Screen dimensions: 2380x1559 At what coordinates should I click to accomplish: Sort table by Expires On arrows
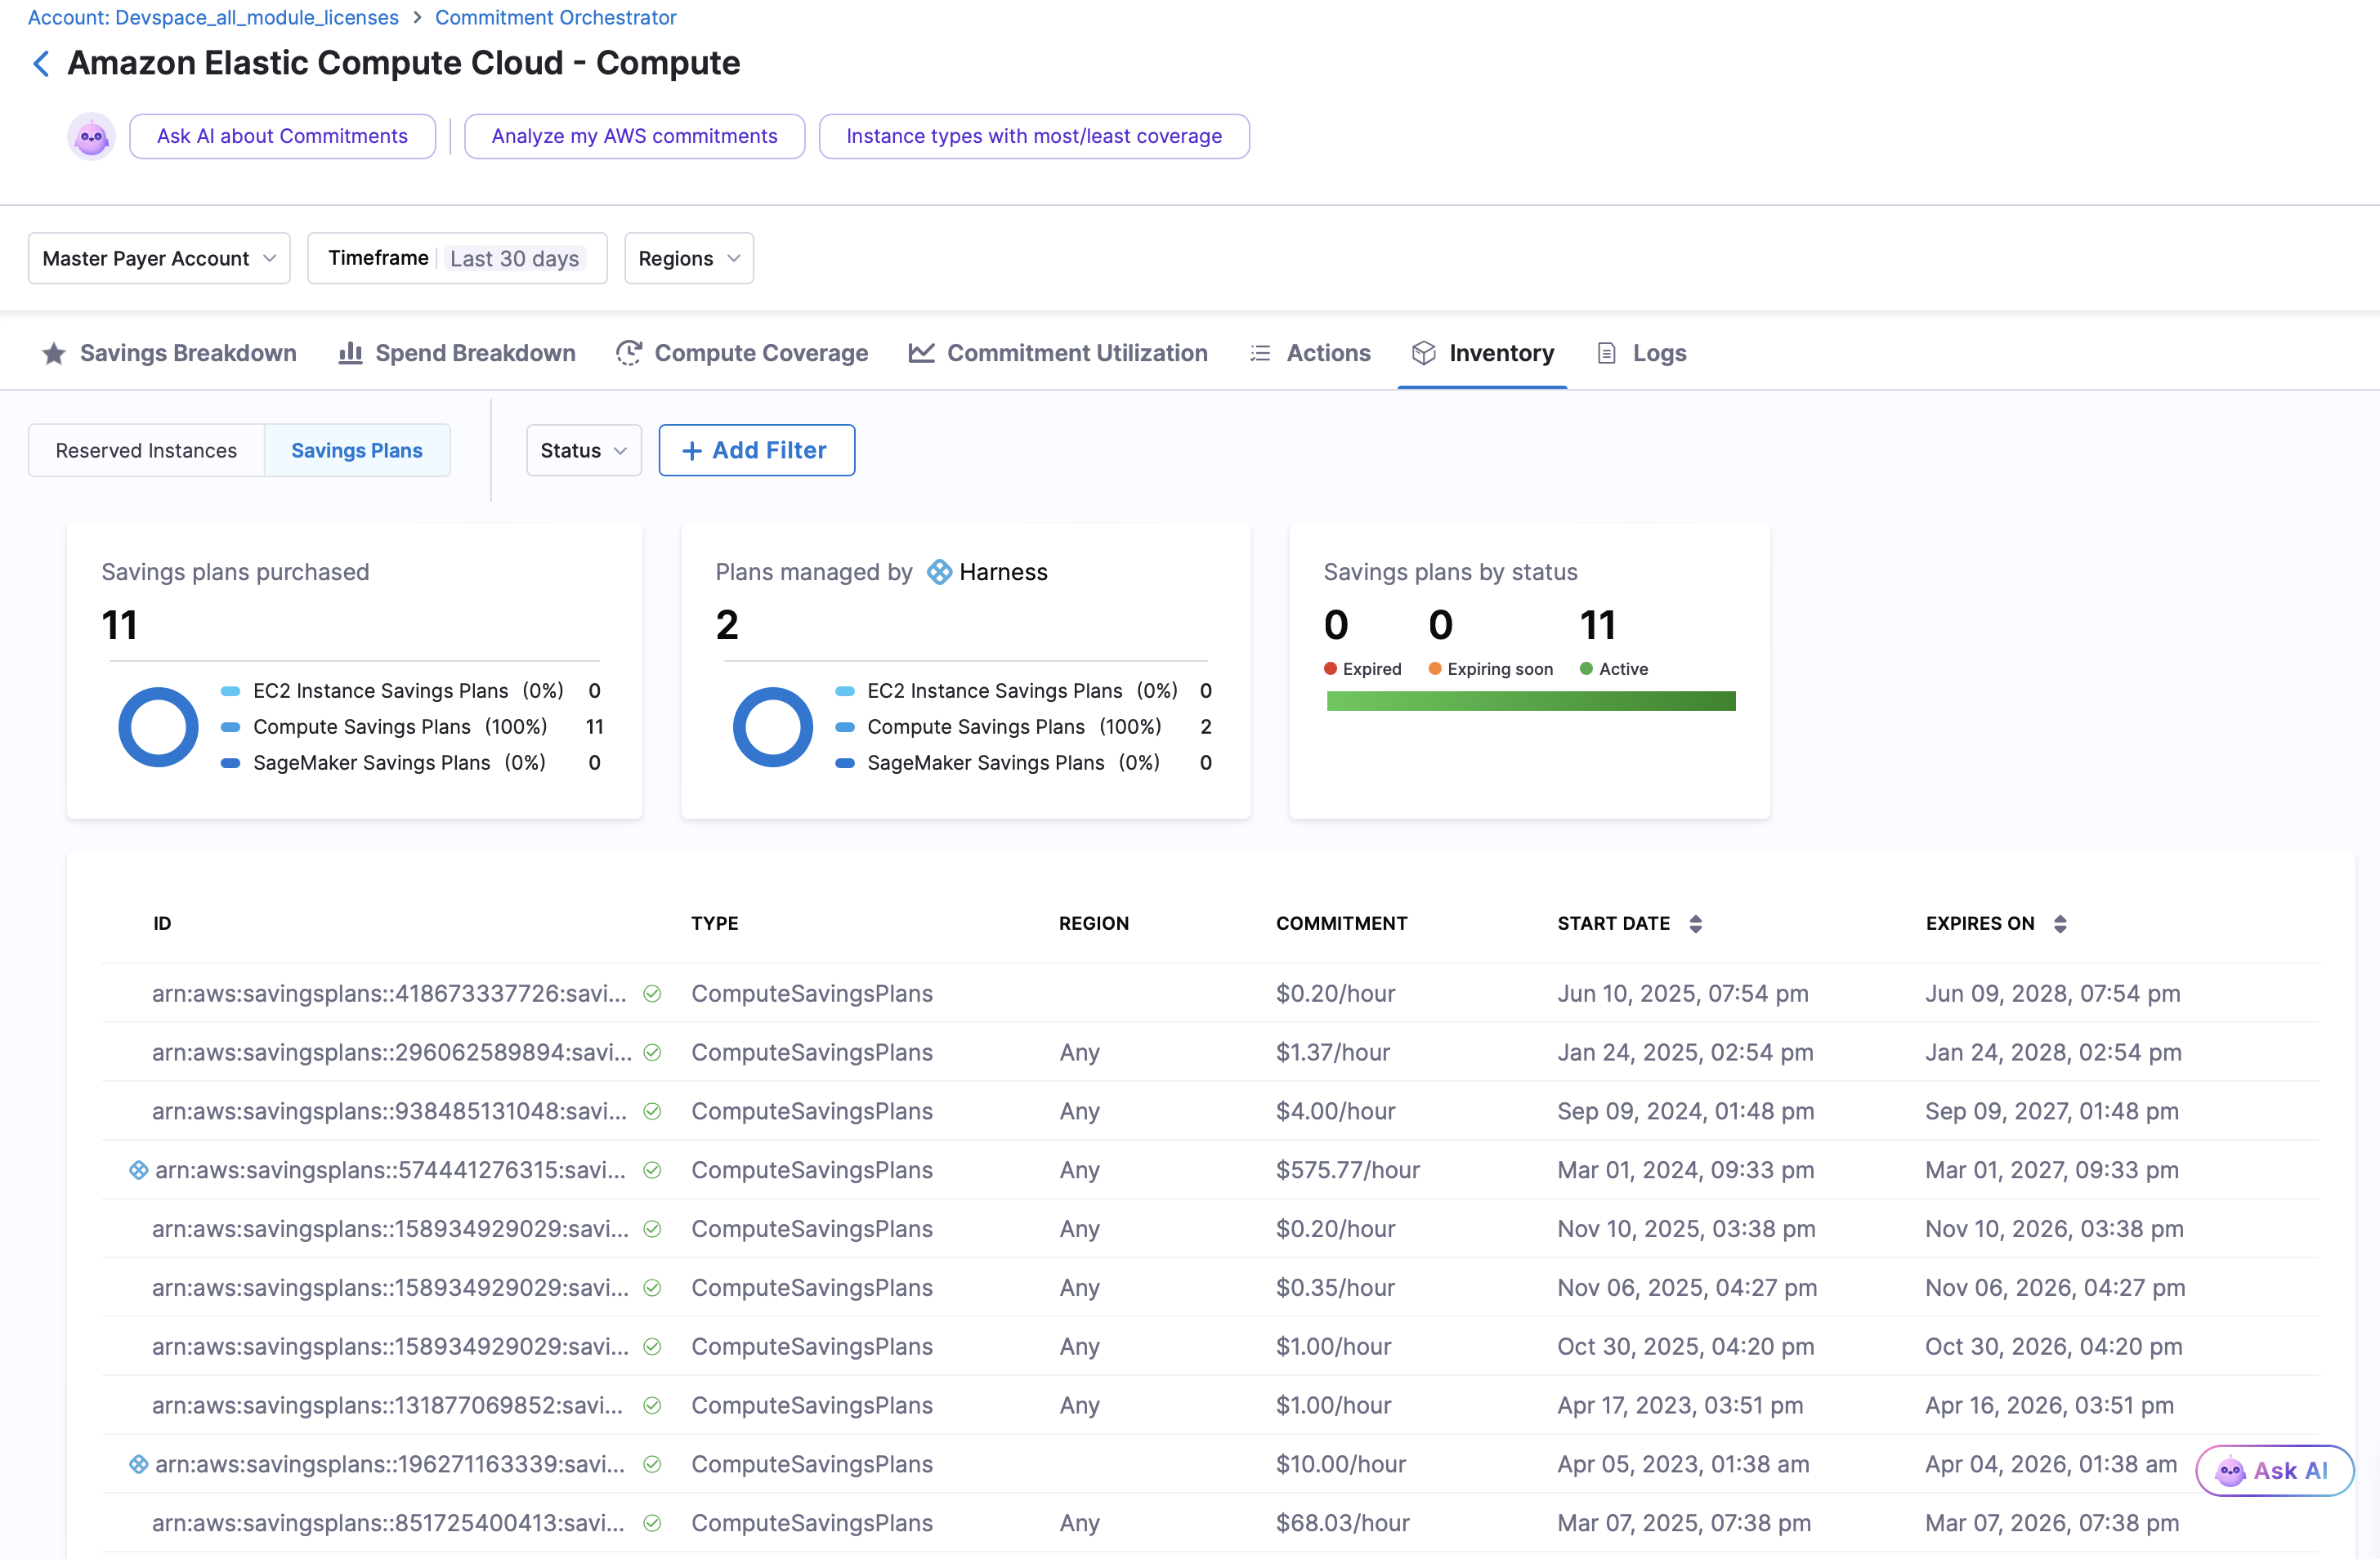click(2060, 924)
